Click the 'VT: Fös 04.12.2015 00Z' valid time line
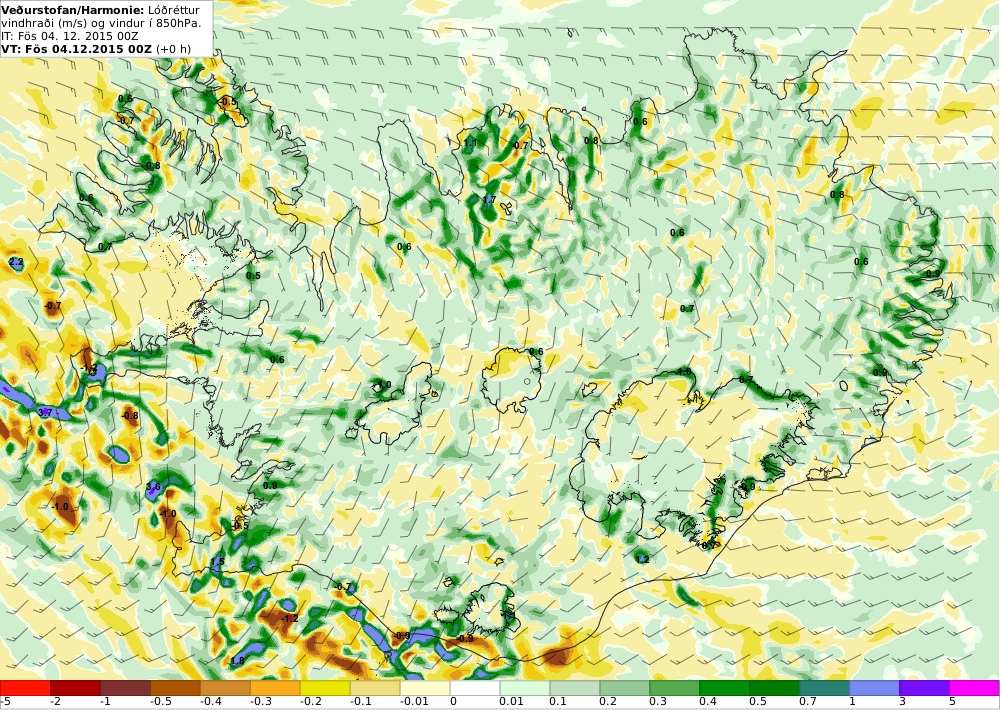This screenshot has height=710, width=1000. [77, 48]
